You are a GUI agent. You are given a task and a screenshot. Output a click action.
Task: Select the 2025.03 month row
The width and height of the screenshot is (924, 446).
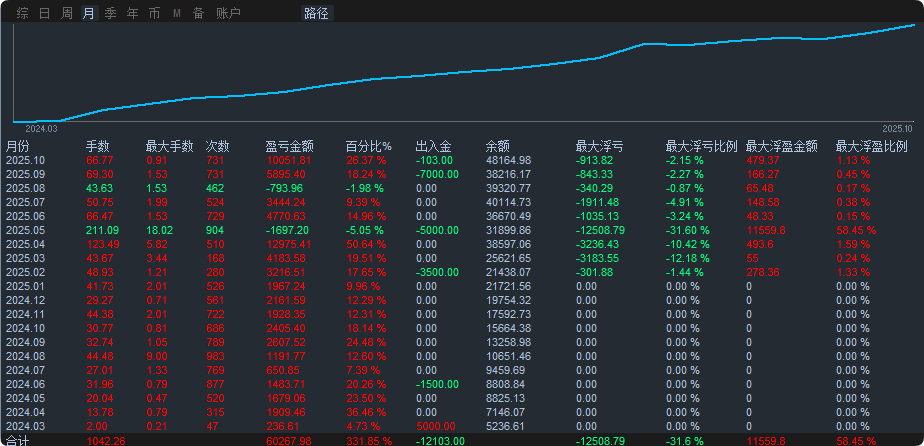pos(462,258)
